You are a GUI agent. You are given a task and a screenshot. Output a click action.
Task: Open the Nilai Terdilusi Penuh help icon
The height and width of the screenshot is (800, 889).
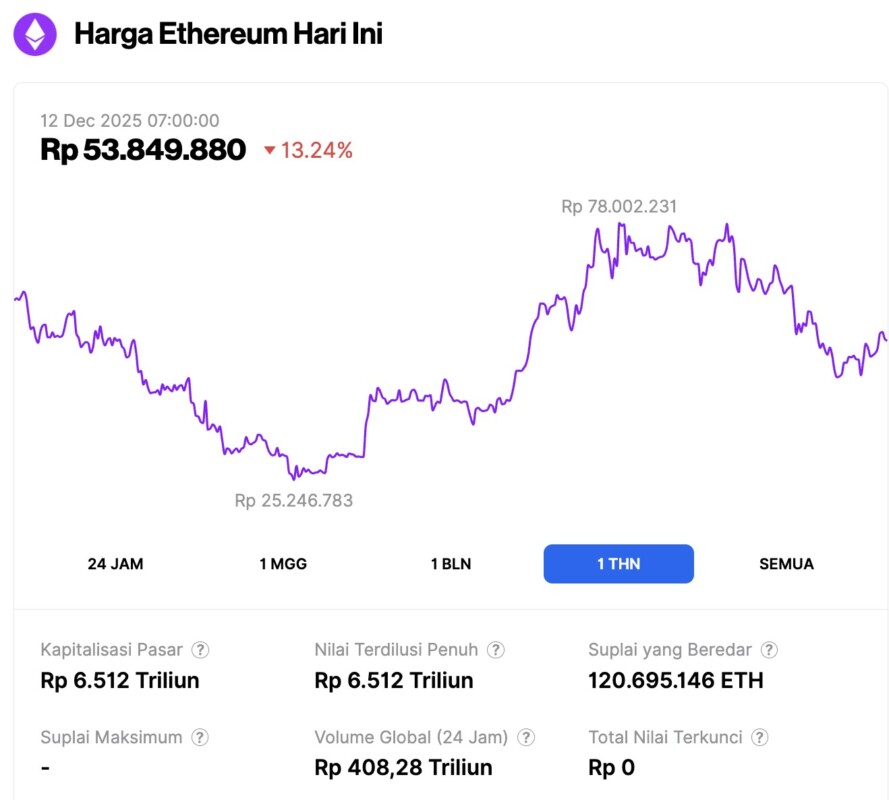[x=495, y=649]
